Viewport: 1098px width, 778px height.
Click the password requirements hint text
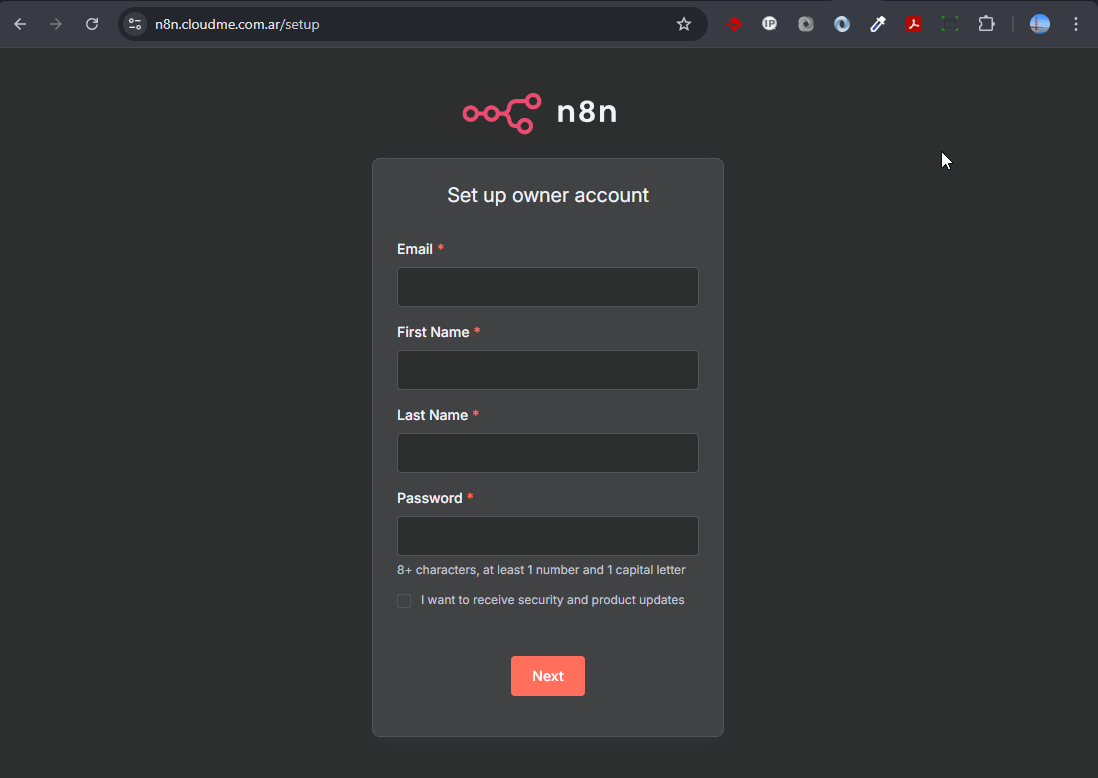(x=541, y=570)
